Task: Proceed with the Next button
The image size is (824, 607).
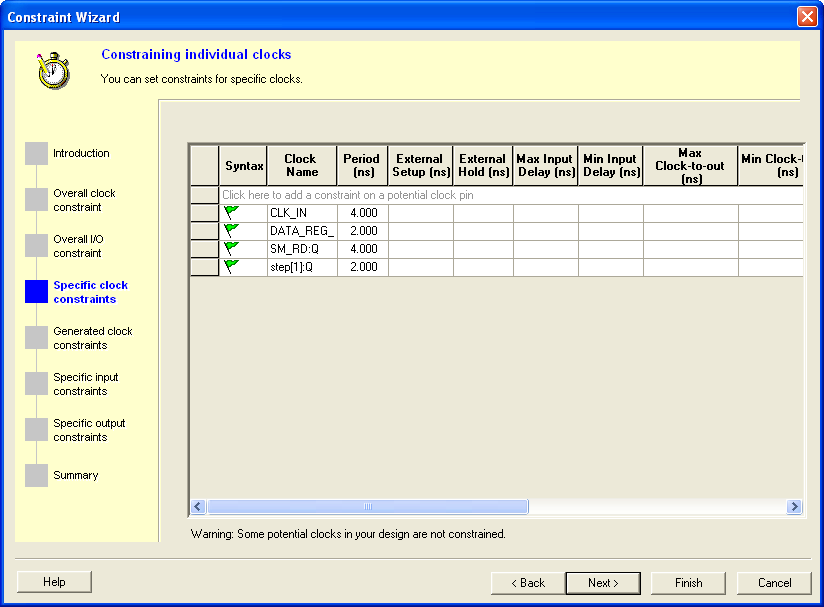Action: tap(603, 583)
